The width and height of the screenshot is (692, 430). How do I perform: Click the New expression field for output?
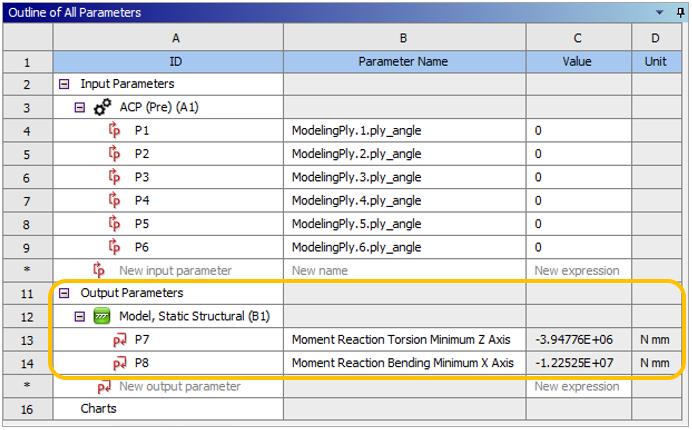(578, 386)
